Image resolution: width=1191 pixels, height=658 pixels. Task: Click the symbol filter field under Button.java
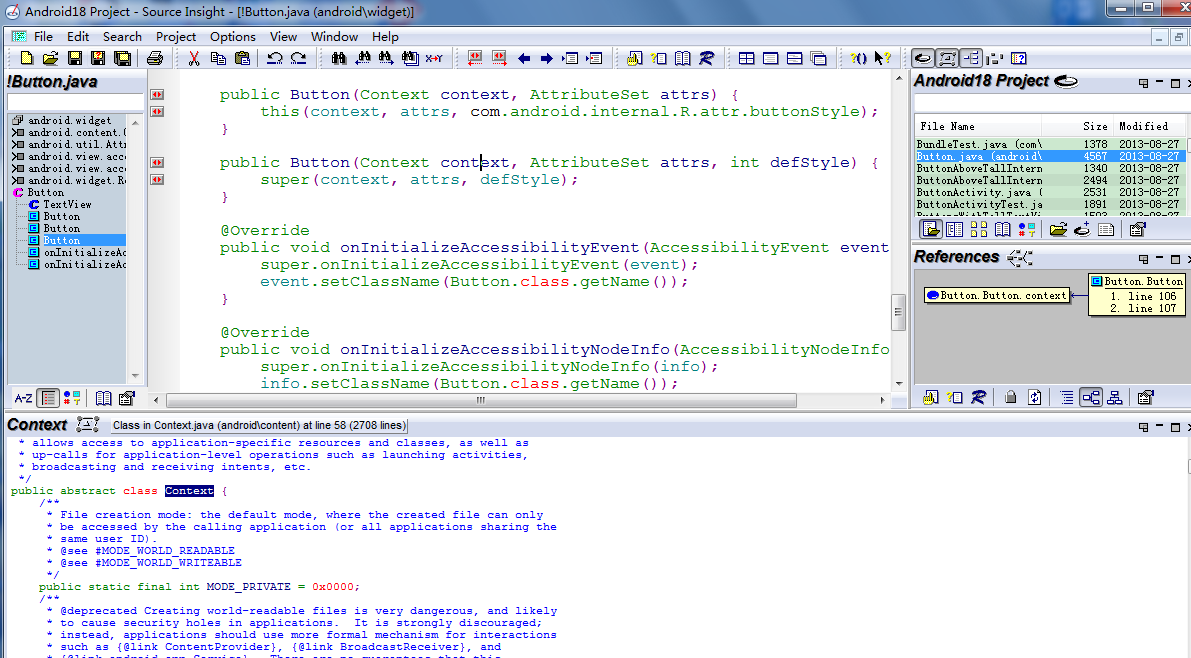[x=75, y=103]
